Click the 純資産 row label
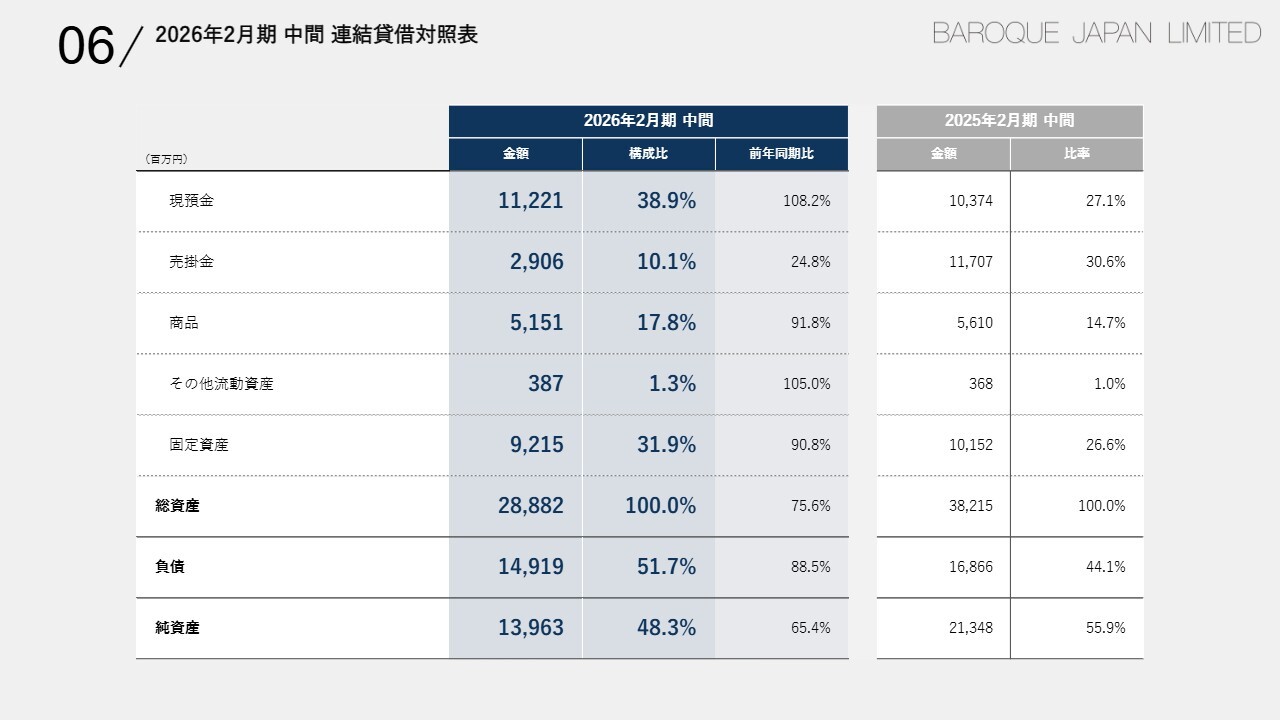This screenshot has height=720, width=1280. coord(177,628)
